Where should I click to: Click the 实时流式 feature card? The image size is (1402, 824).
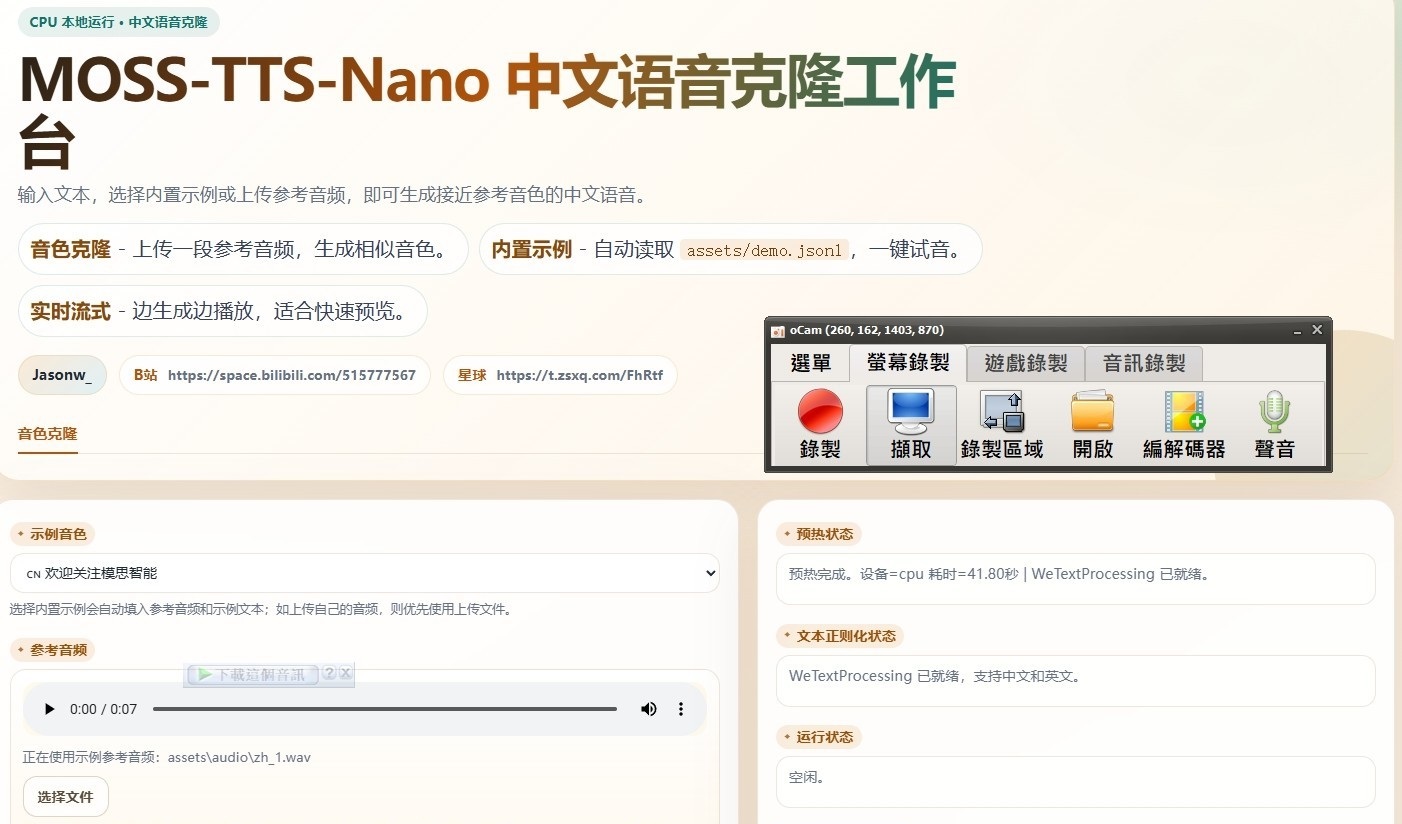pos(222,311)
